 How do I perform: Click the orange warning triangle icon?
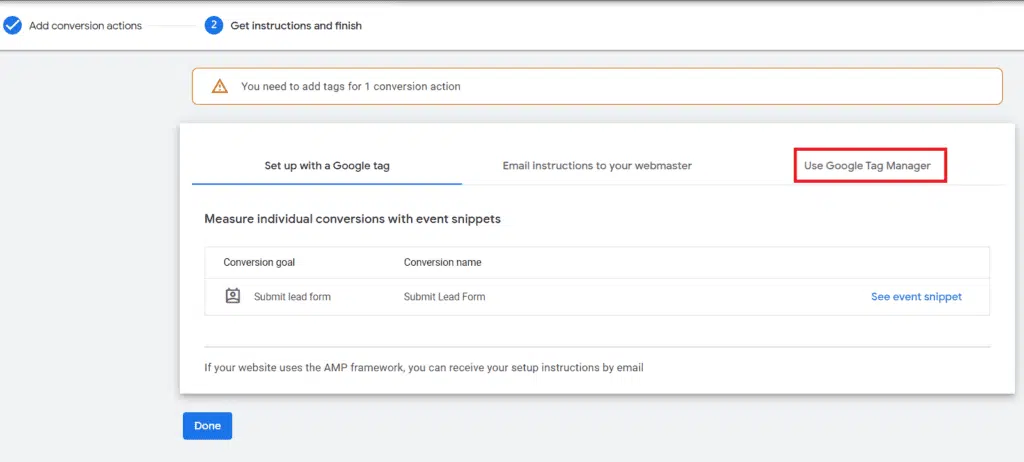[219, 87]
